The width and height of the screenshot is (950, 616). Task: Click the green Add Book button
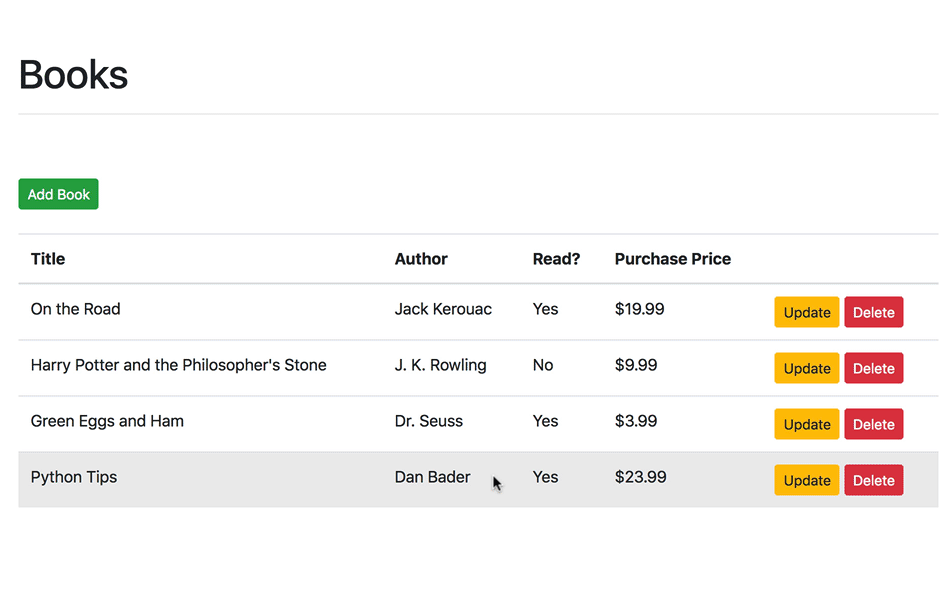click(58, 194)
